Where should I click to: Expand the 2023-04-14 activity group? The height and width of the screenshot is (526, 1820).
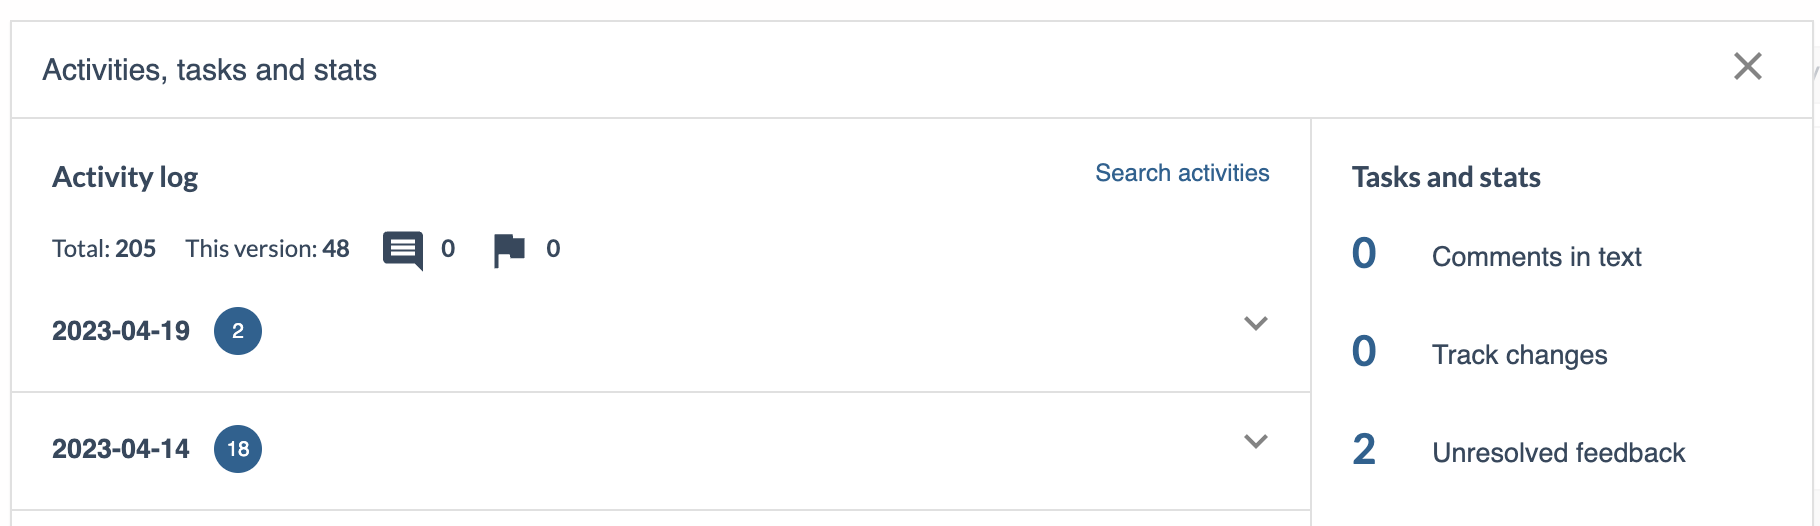[1255, 441]
